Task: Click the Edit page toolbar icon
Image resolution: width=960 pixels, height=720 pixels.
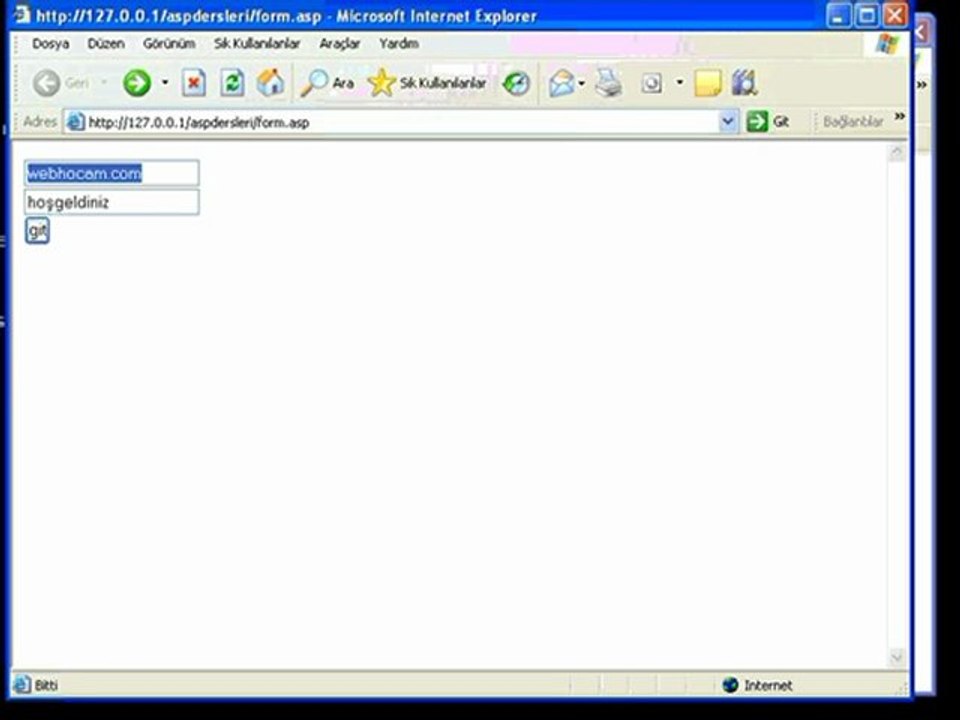Action: 652,83
